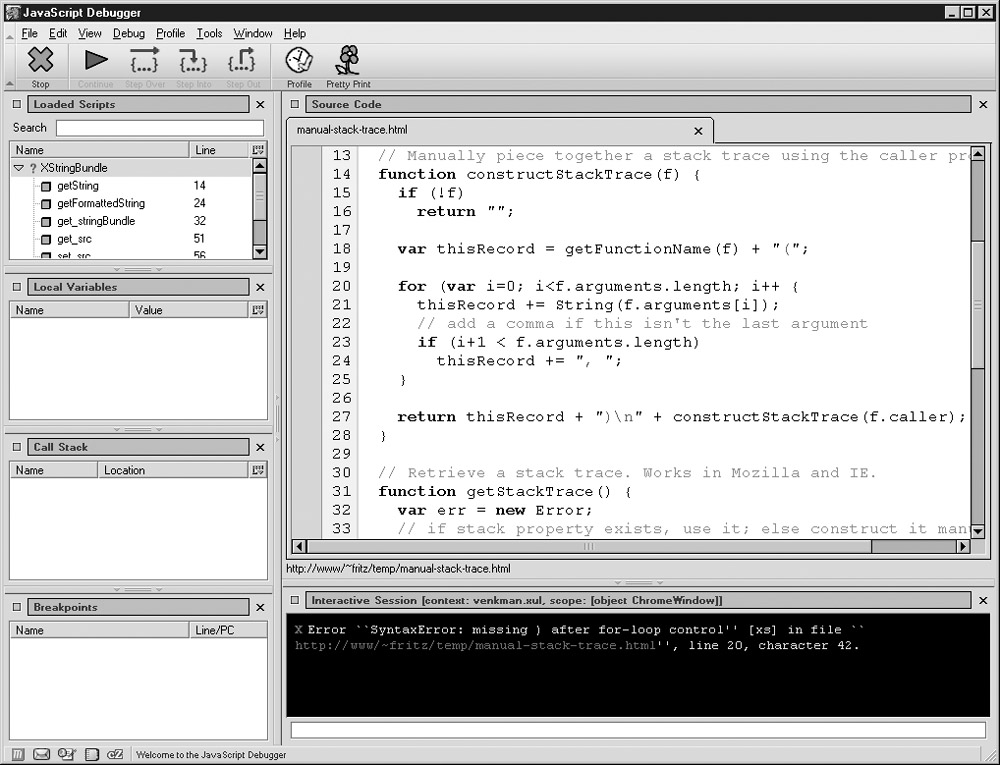Click the Search field in Loaded Scripts

point(160,128)
